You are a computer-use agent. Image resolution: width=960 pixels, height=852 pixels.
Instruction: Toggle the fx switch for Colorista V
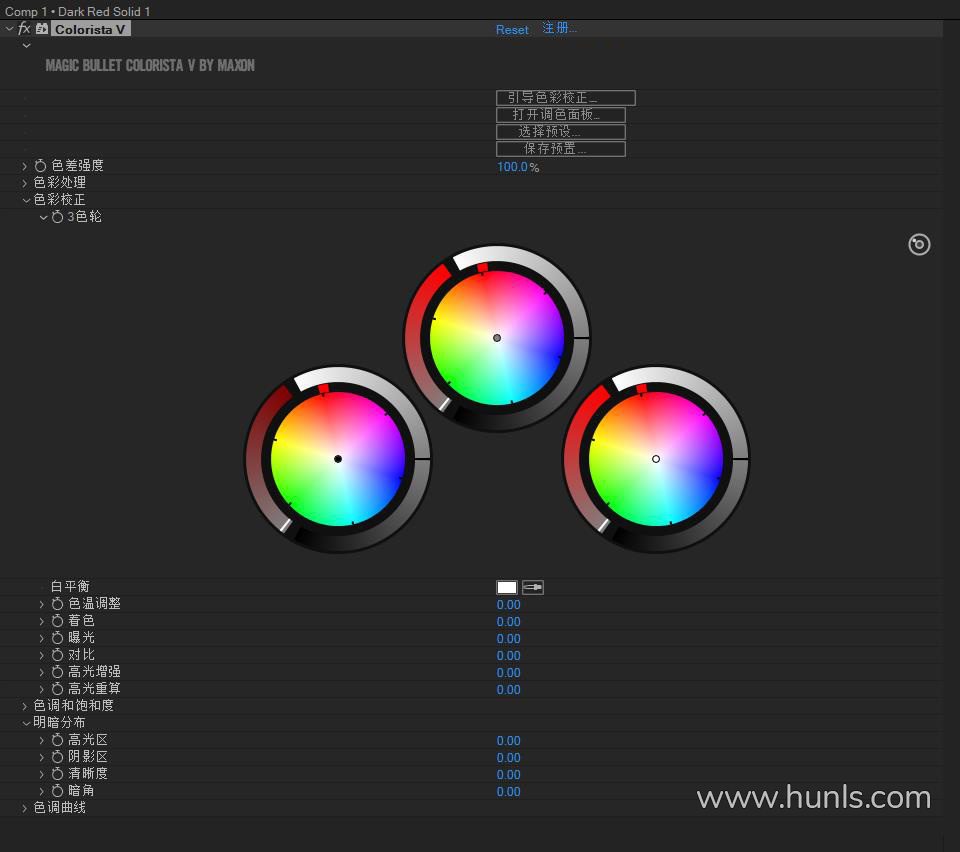tap(24, 29)
